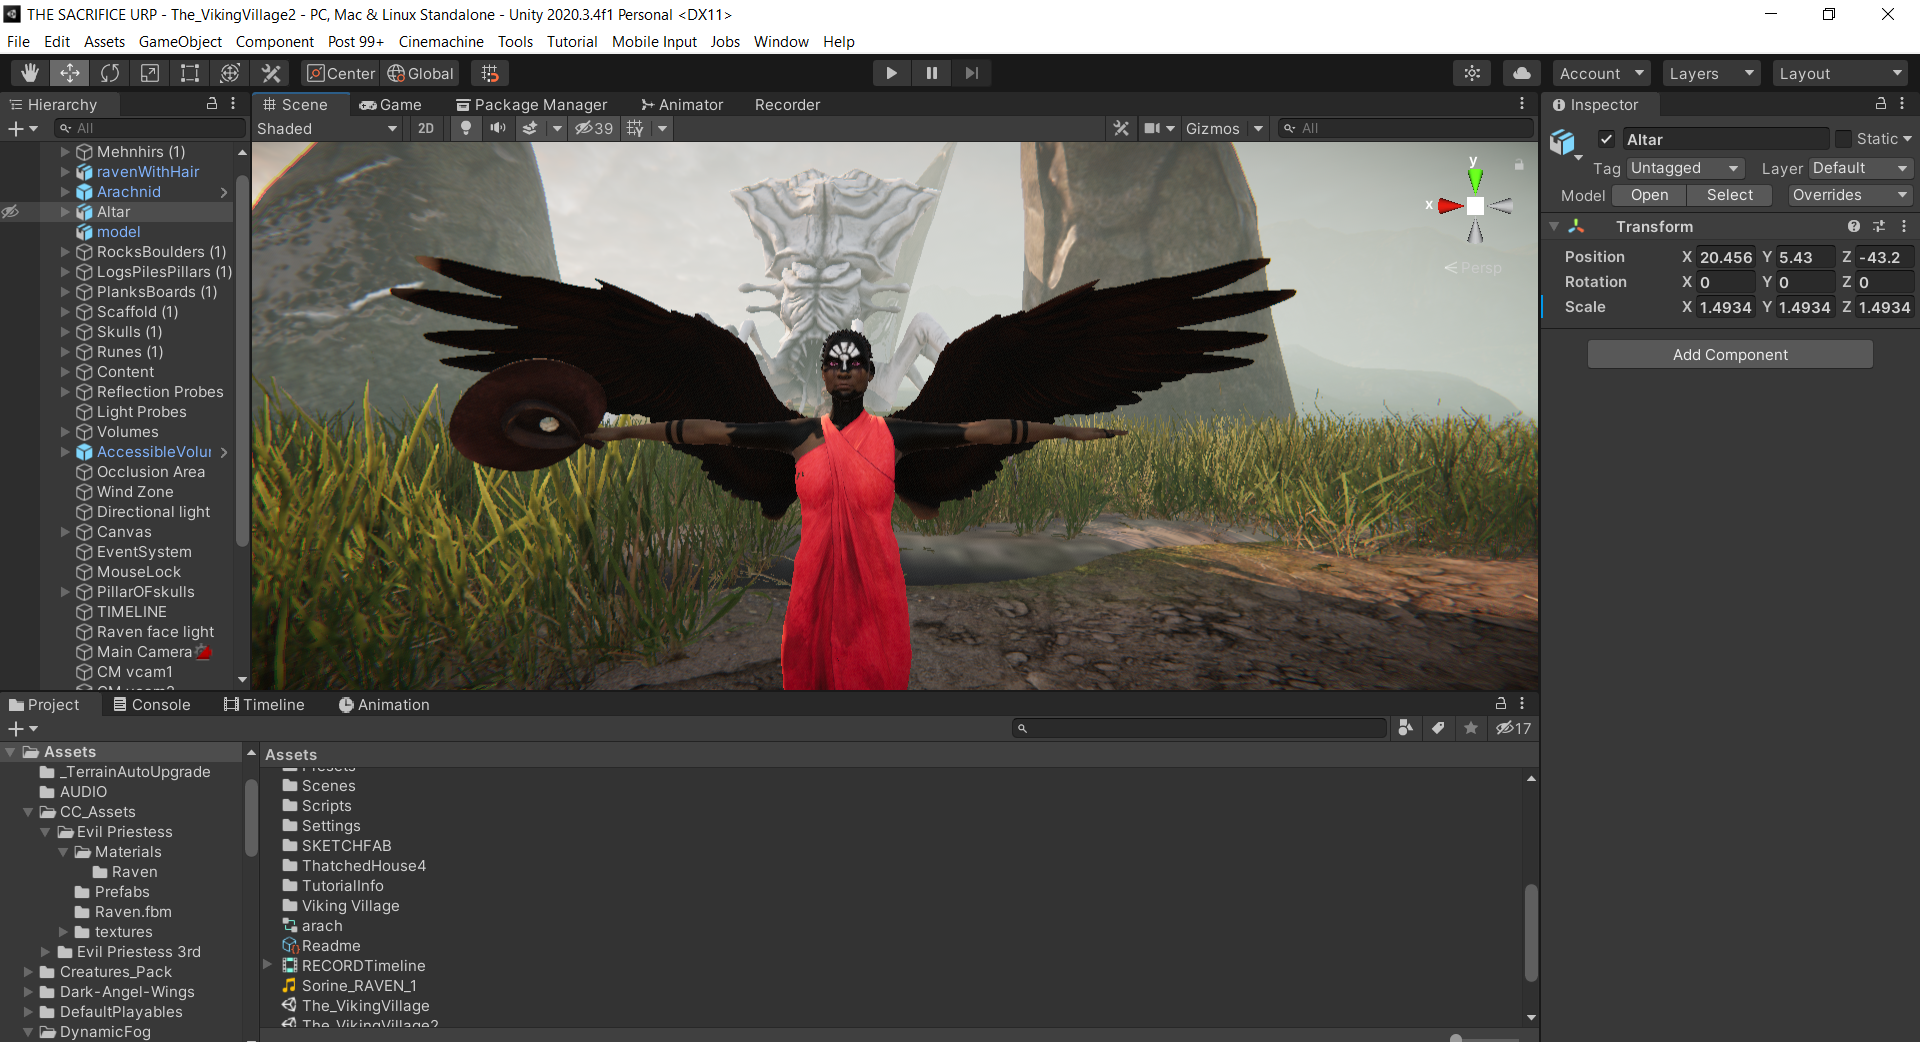This screenshot has width=1920, height=1042.
Task: Open scene component tools icon
Action: [1121, 128]
